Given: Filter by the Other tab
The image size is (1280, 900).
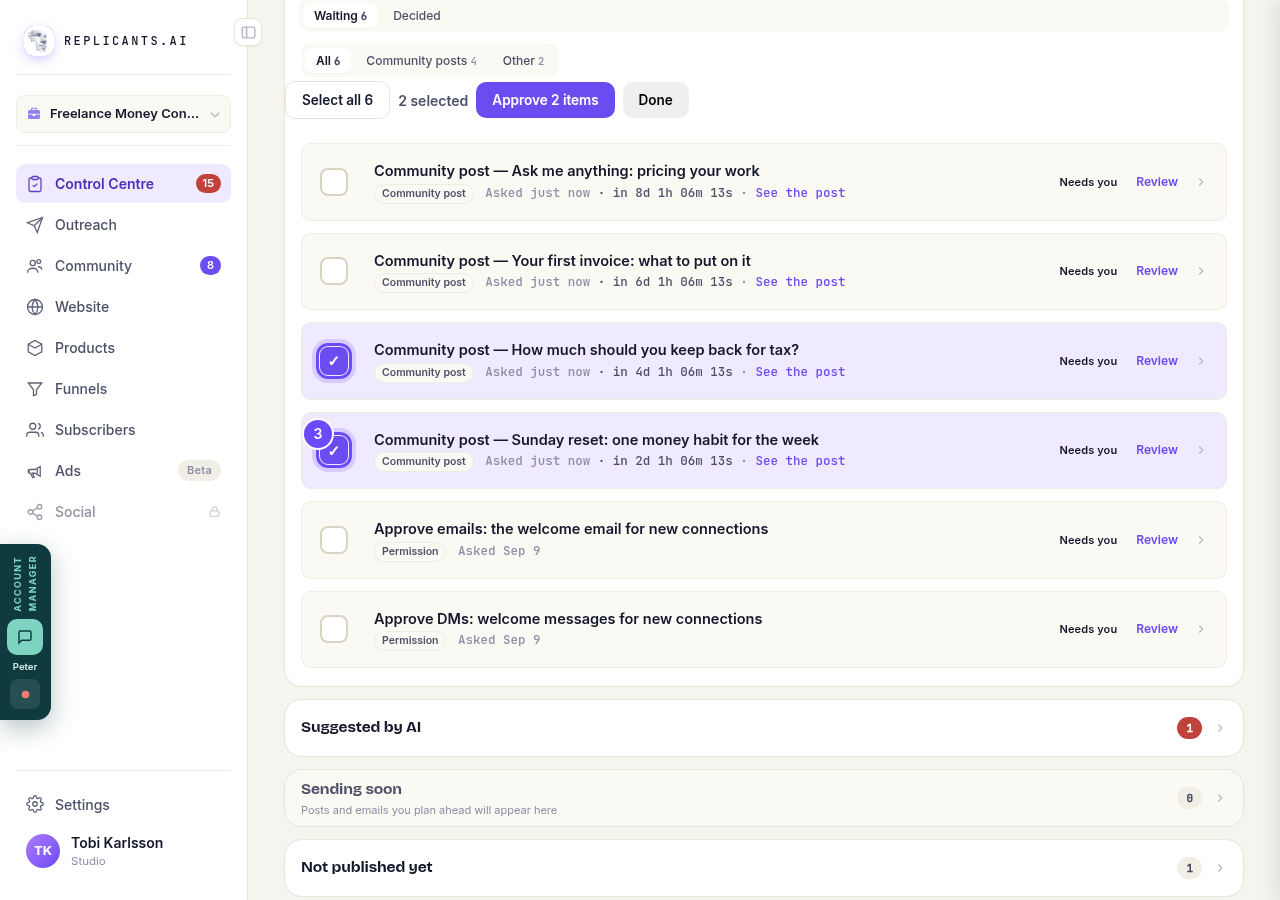Looking at the screenshot, I should pyautogui.click(x=523, y=61).
